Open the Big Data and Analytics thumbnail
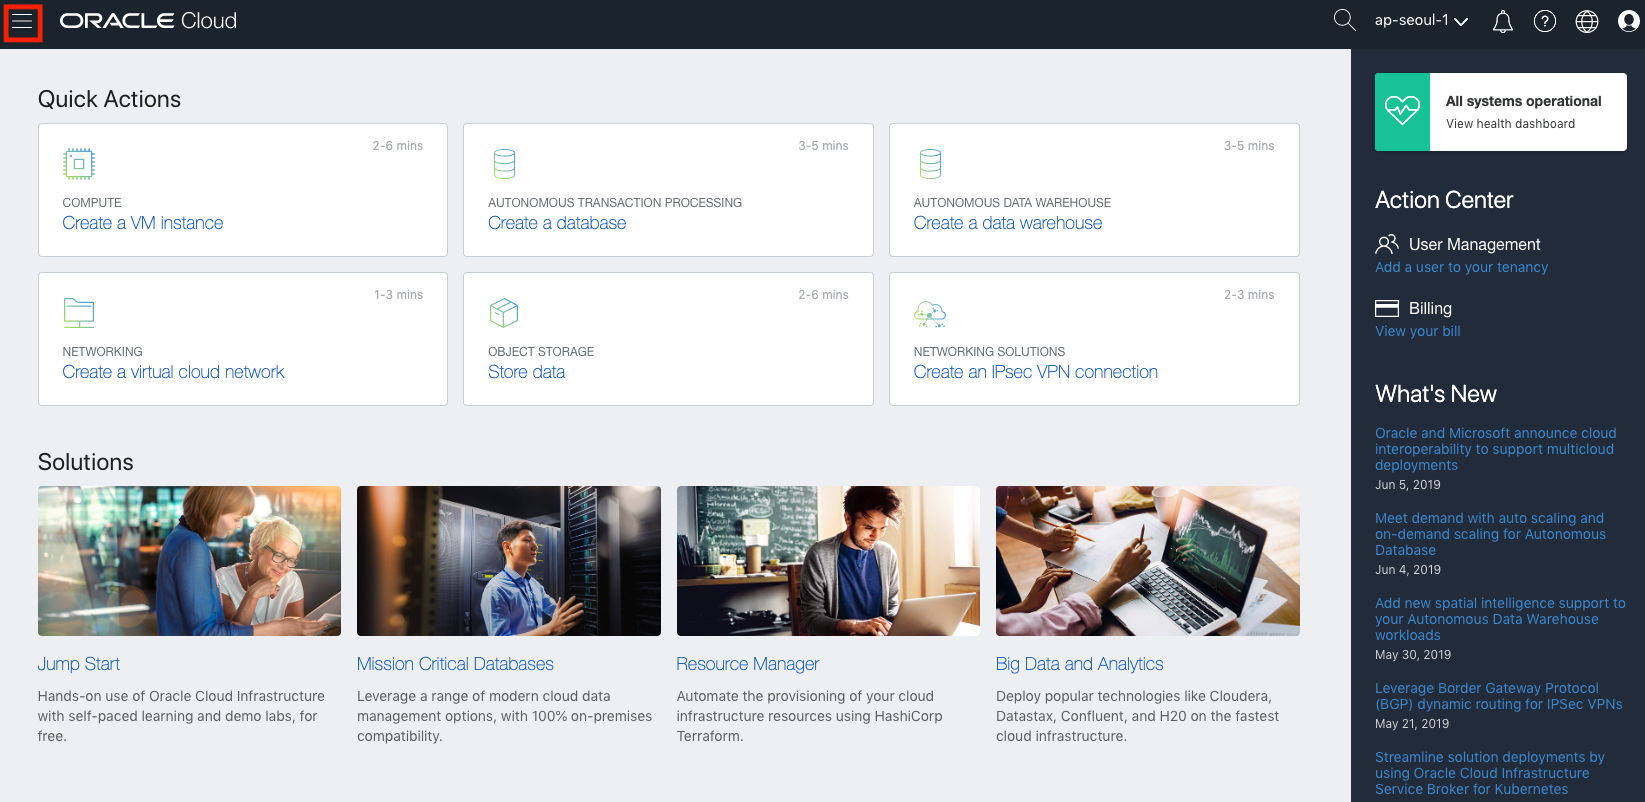The height and width of the screenshot is (802, 1645). 1148,561
